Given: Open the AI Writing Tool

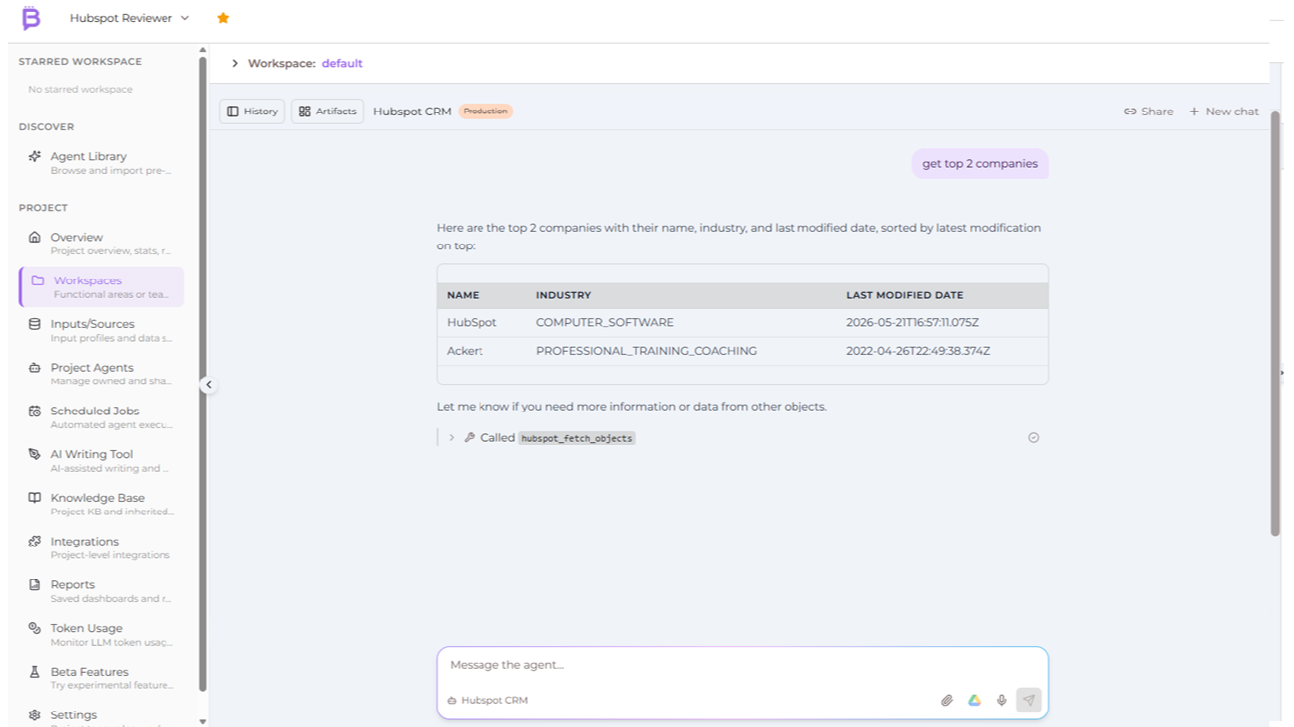Looking at the screenshot, I should coord(101,460).
